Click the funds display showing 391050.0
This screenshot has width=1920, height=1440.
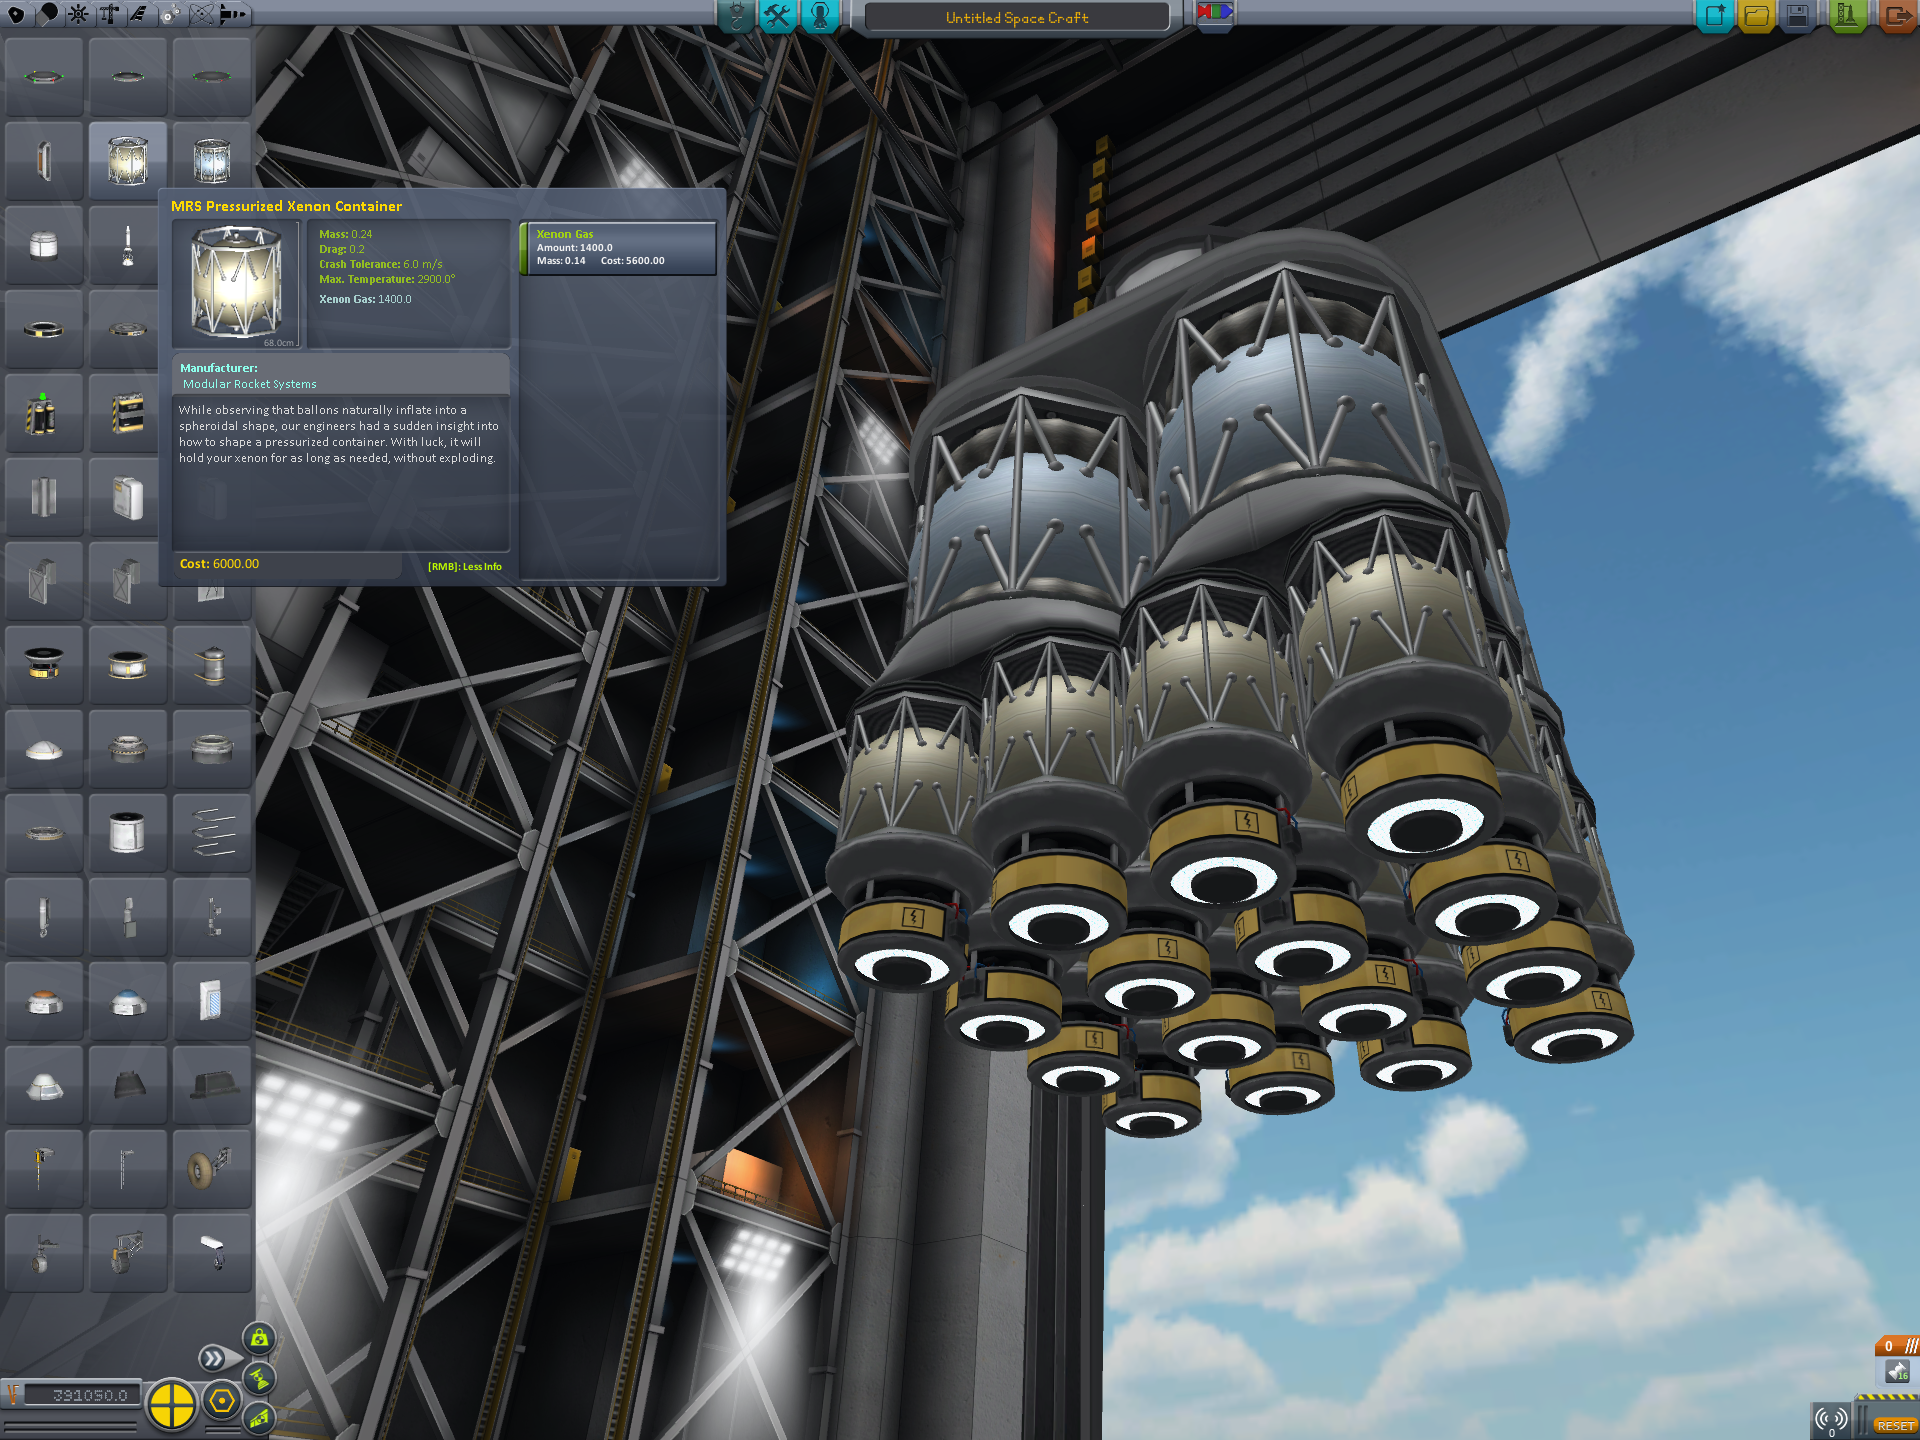[82, 1395]
